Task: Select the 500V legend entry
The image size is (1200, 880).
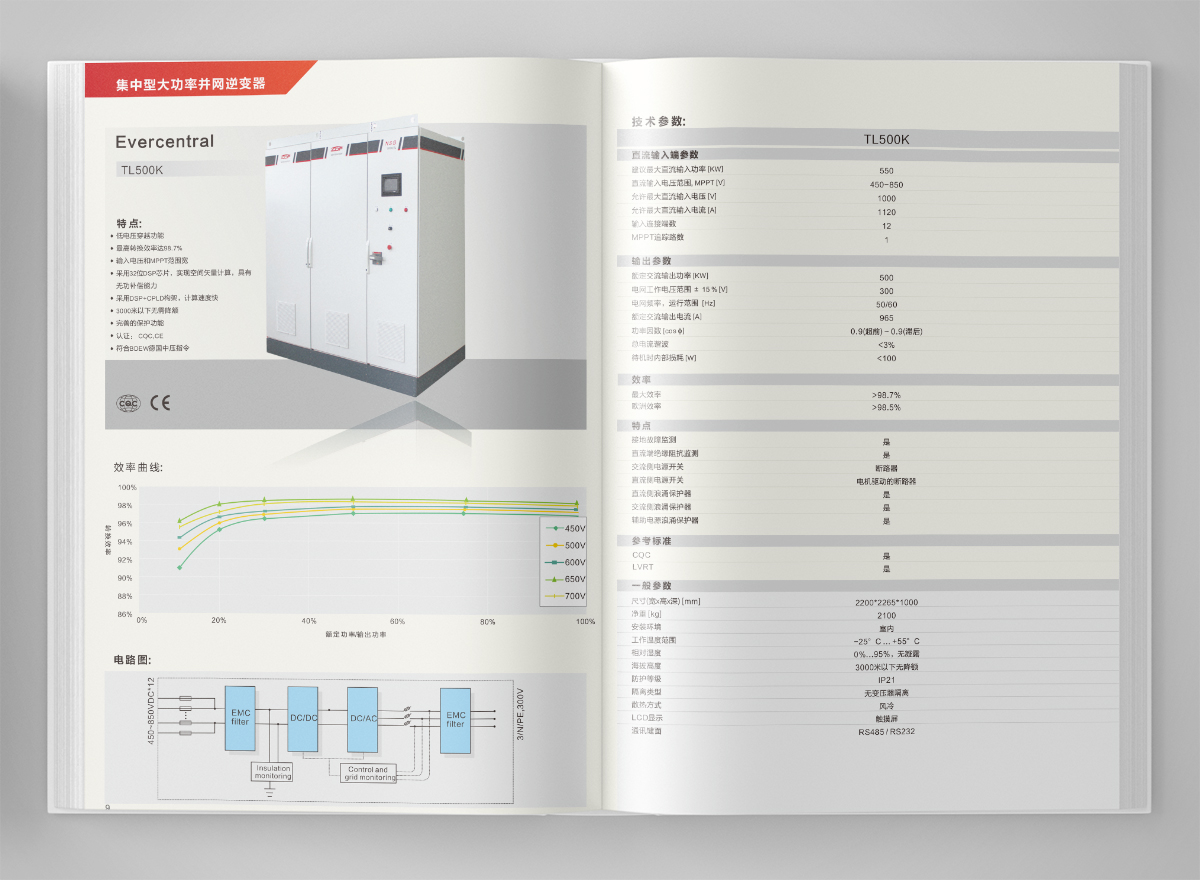Action: click(x=564, y=545)
